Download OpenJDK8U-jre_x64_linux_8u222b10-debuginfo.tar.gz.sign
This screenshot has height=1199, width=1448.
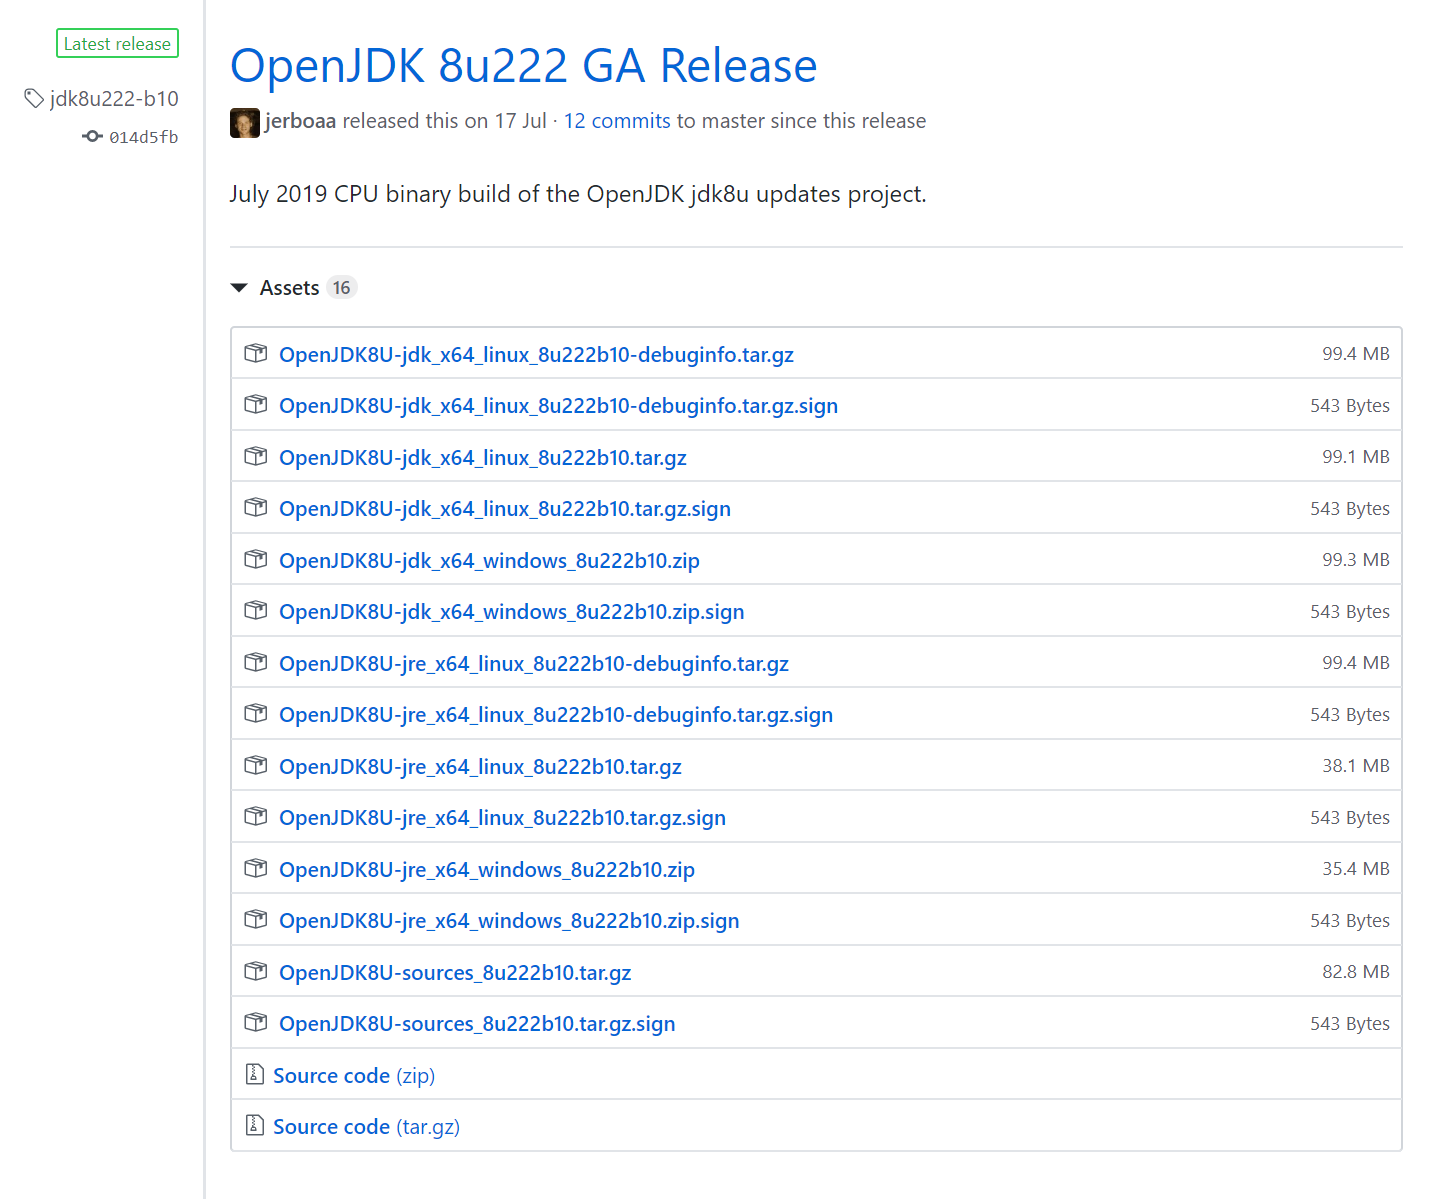[x=556, y=715]
